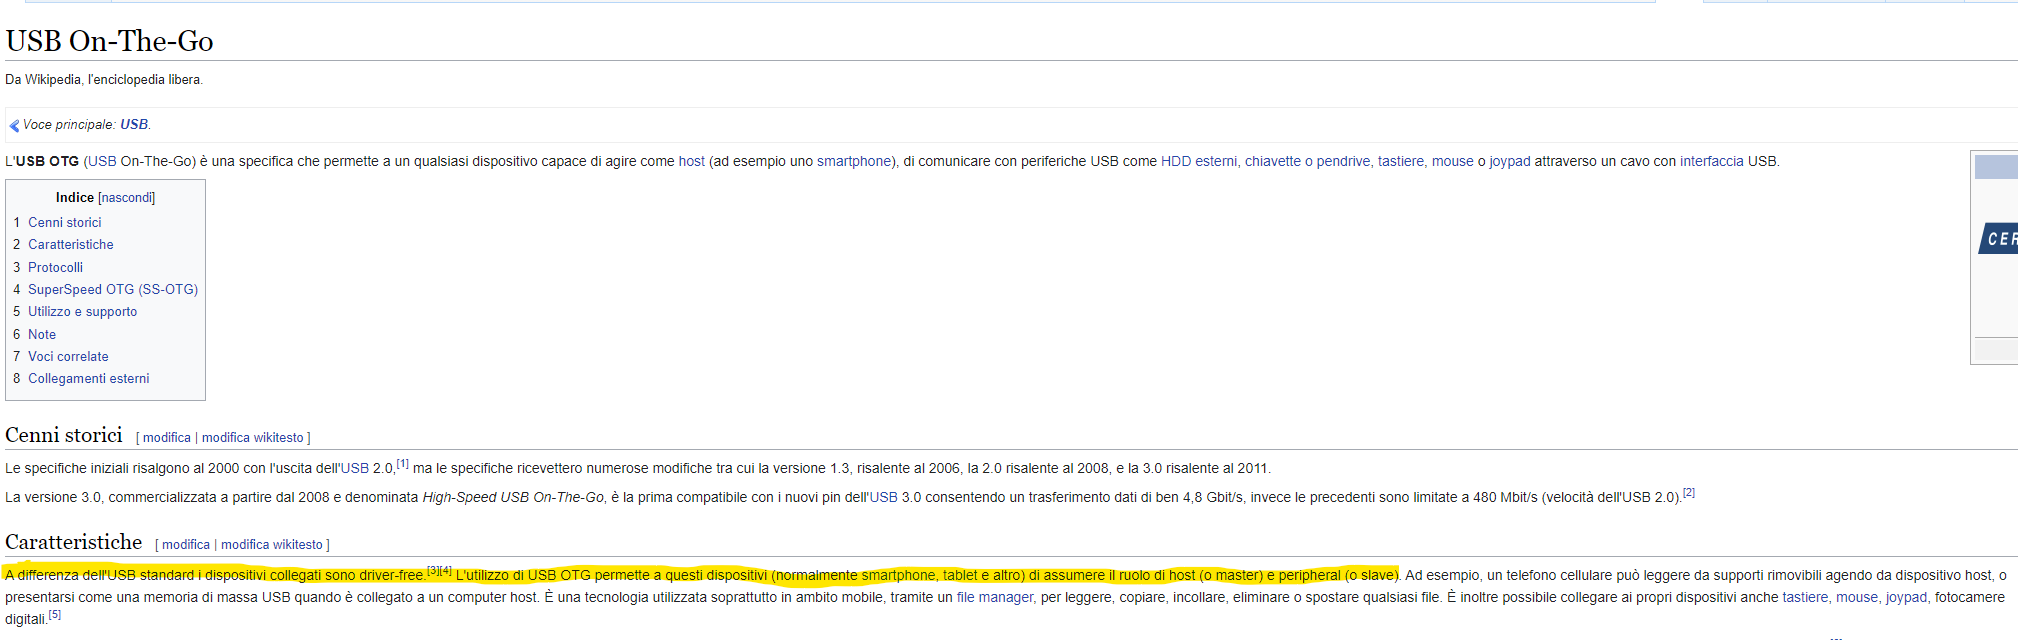Open the 'USB' link before 2.0 in Cenni storici

pyautogui.click(x=355, y=468)
